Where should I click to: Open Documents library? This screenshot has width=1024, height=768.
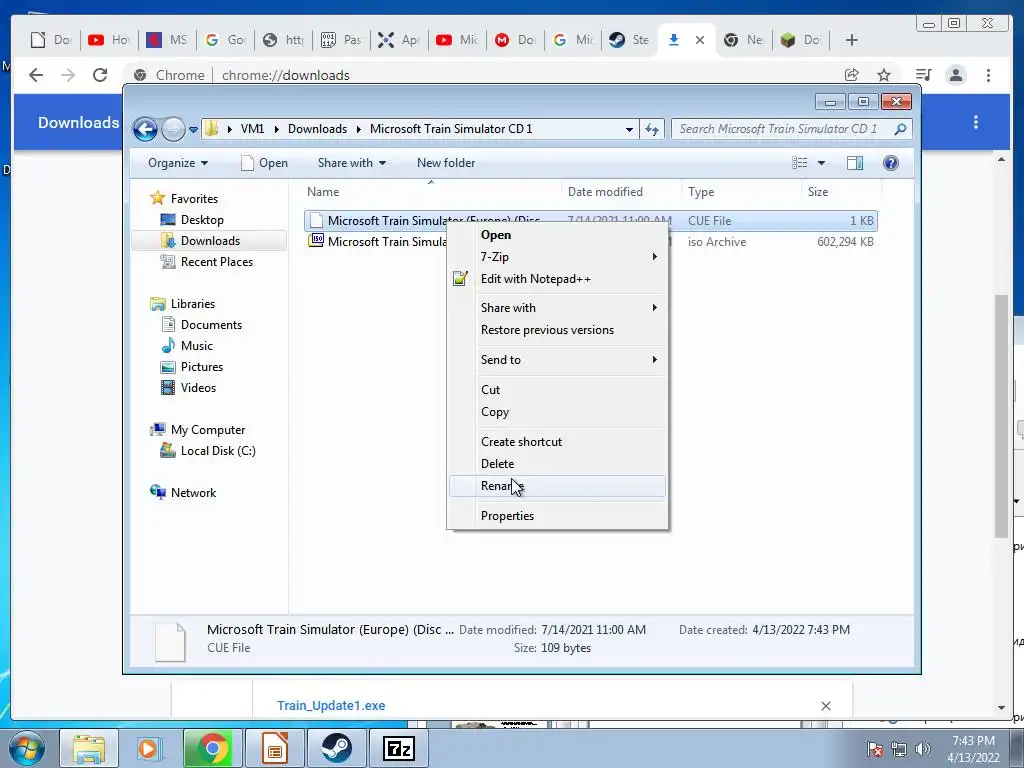211,325
